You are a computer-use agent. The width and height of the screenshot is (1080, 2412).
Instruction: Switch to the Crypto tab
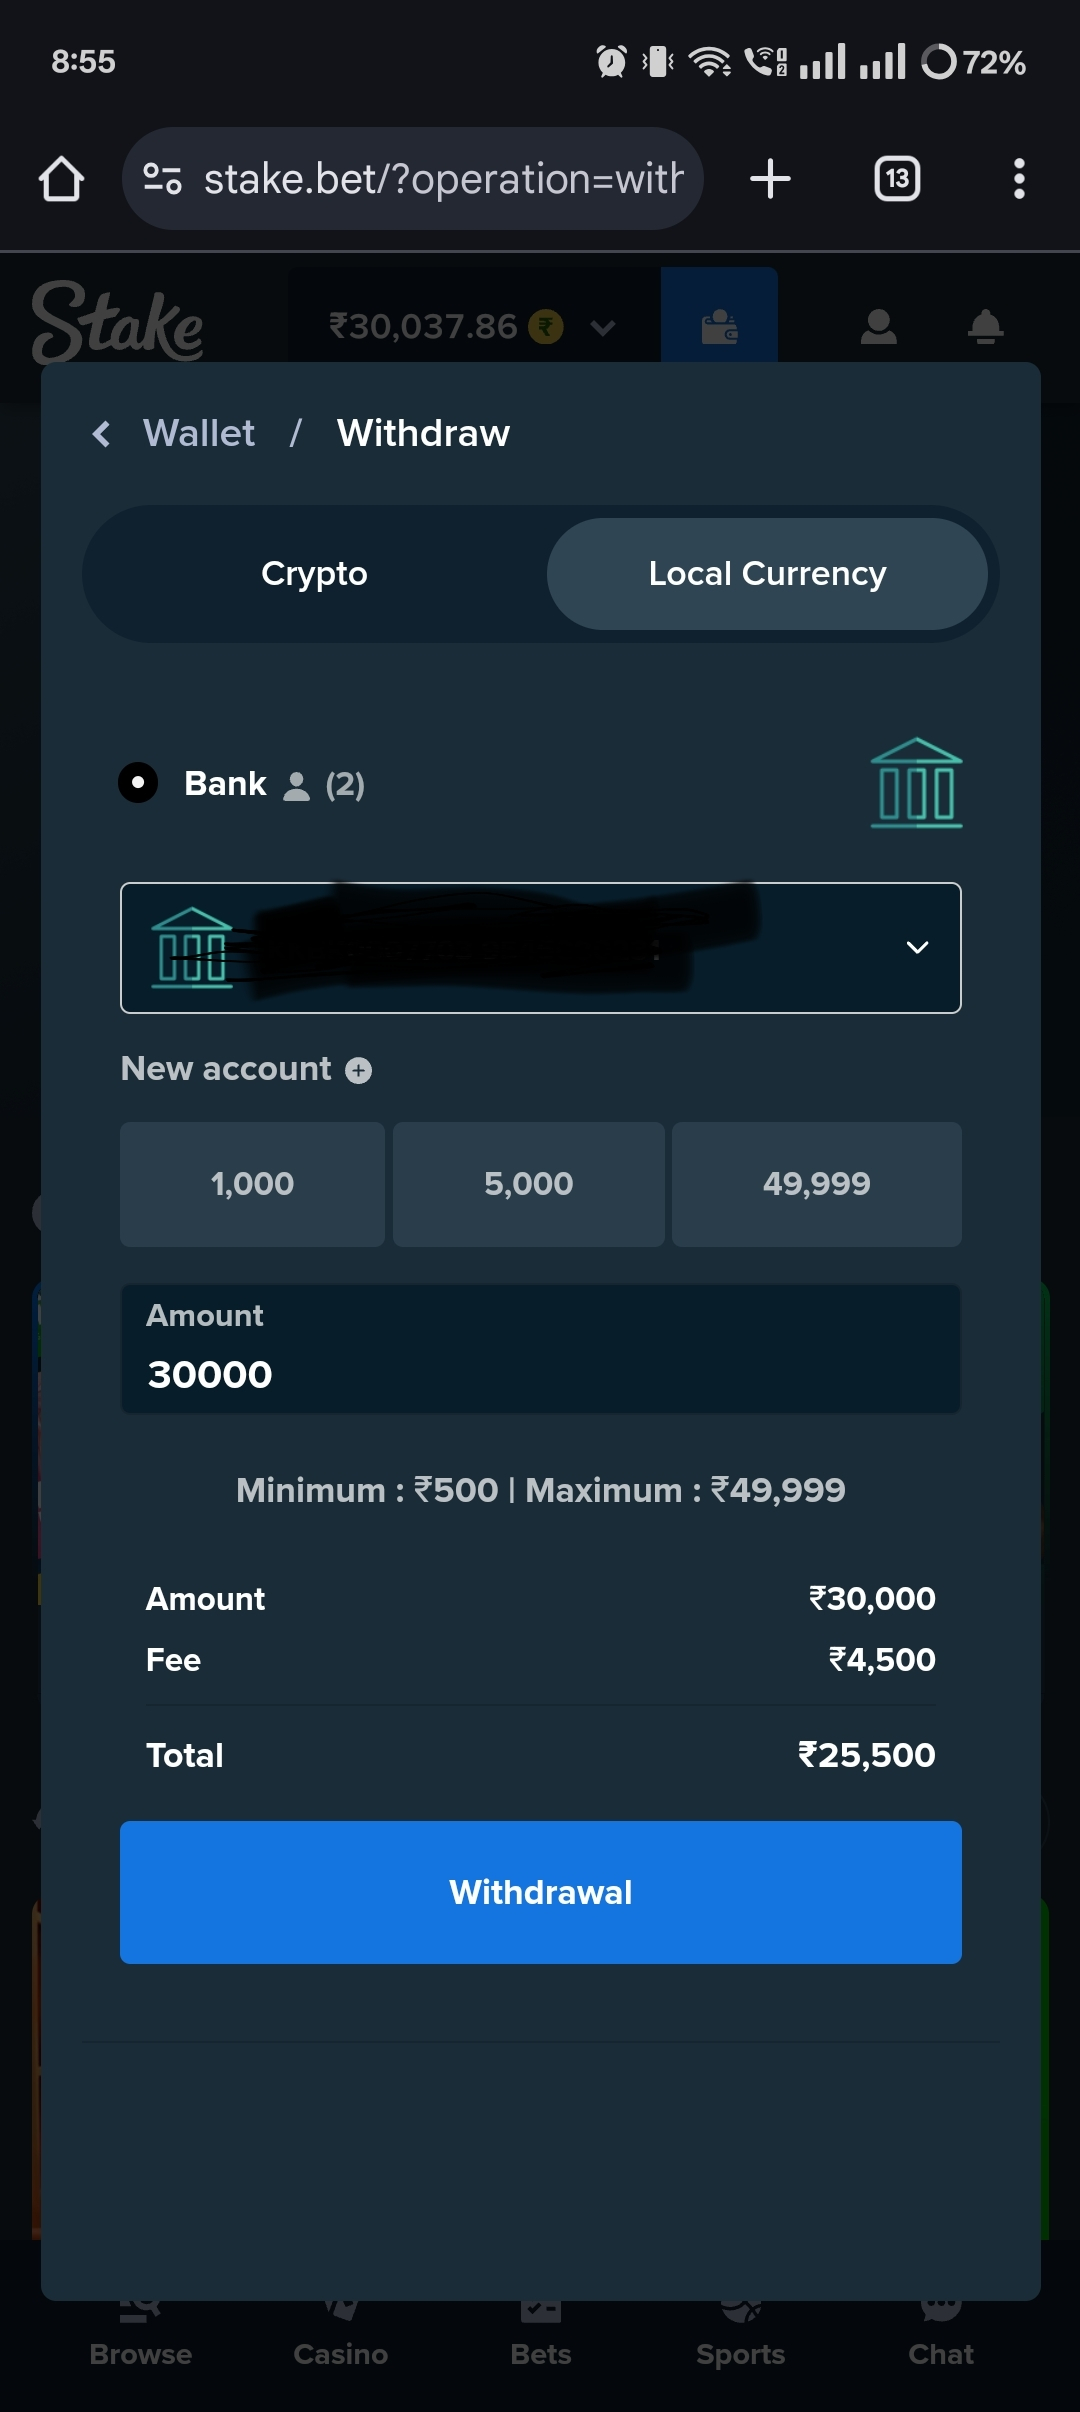pyautogui.click(x=314, y=574)
